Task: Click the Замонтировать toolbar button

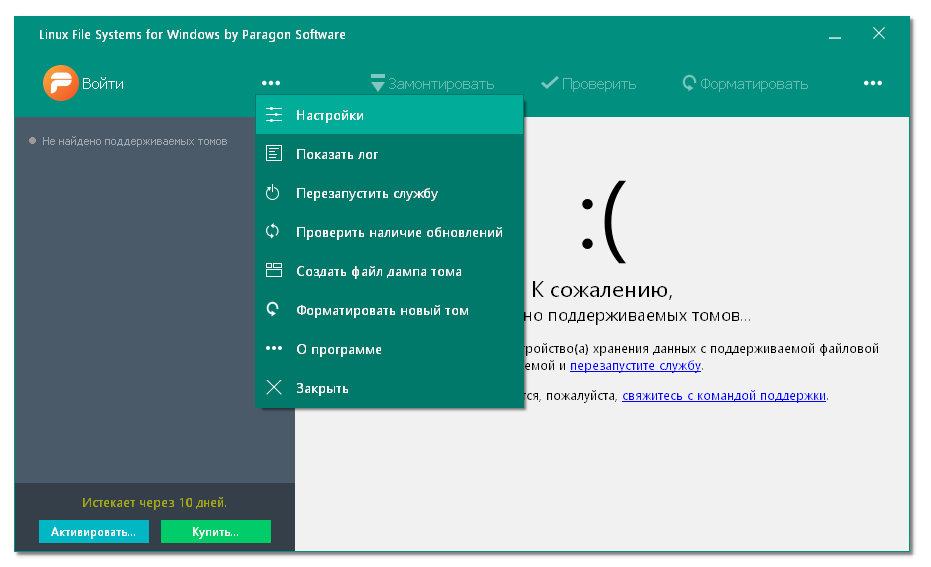Action: click(432, 84)
